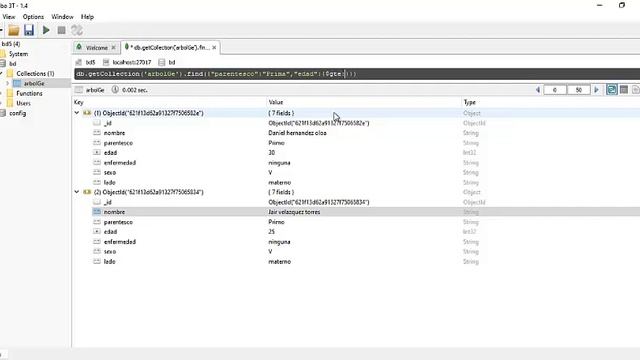The height and width of the screenshot is (360, 640).
Task: Switch to the Welcome tab
Action: coord(96,48)
